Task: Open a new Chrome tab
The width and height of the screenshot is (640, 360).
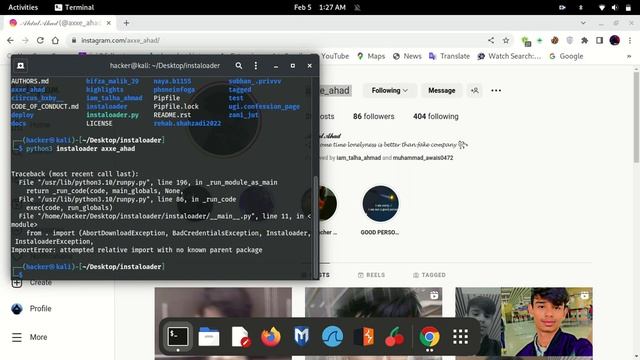Action: coord(126,23)
